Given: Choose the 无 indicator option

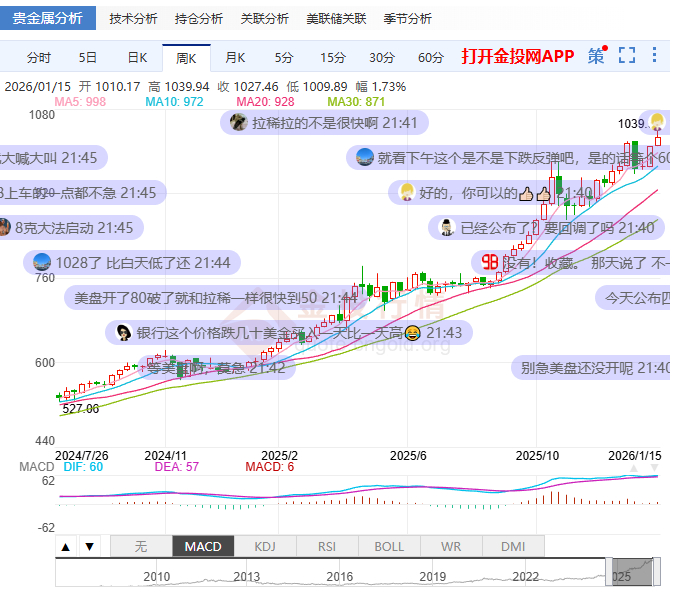Looking at the screenshot, I should pos(141,547).
